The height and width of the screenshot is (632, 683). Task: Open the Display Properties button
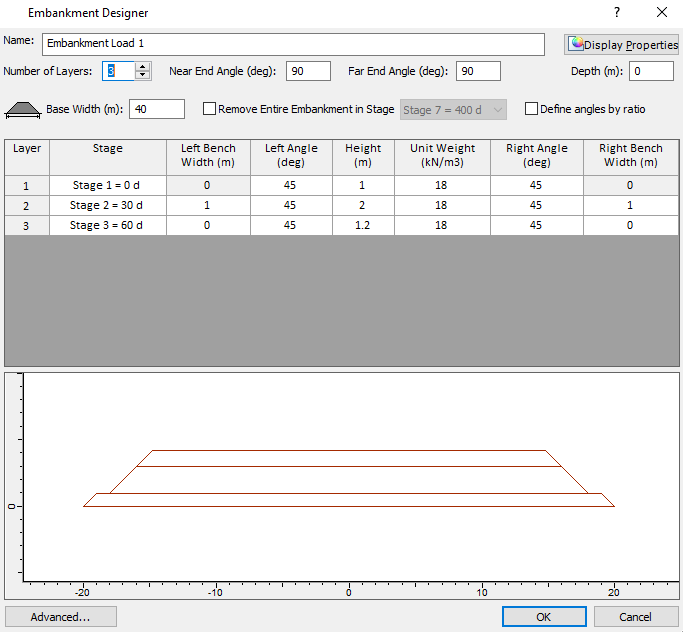coord(622,44)
